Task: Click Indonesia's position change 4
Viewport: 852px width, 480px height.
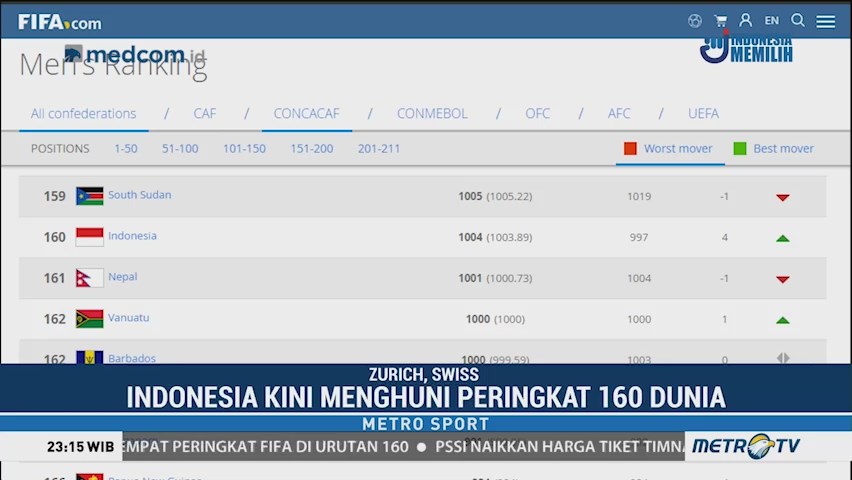Action: [724, 237]
